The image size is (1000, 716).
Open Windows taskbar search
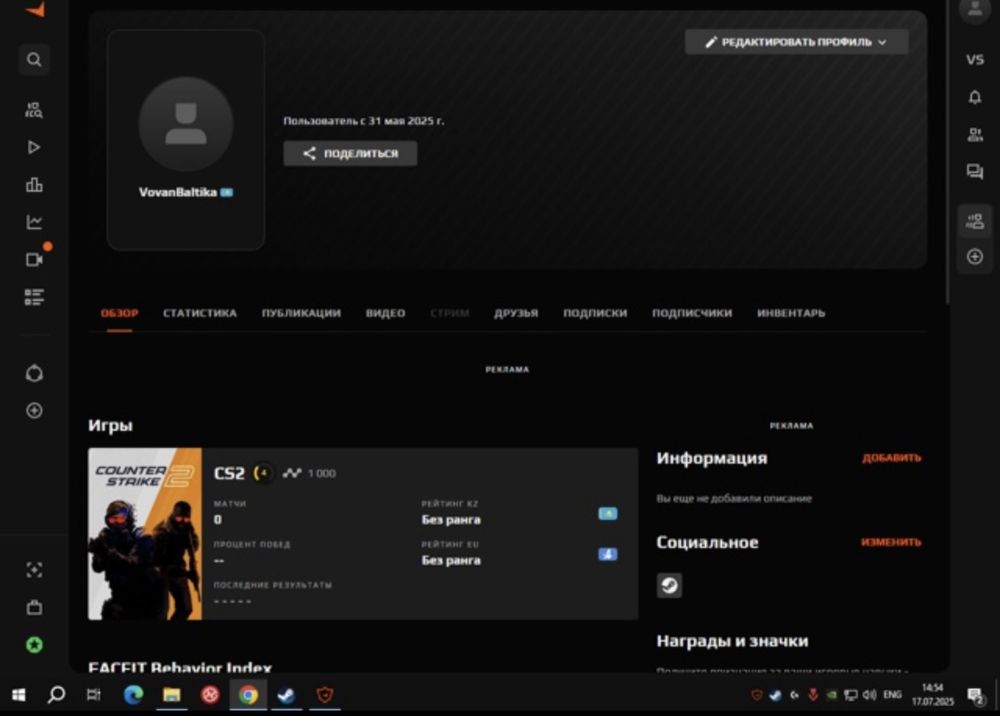(x=56, y=694)
